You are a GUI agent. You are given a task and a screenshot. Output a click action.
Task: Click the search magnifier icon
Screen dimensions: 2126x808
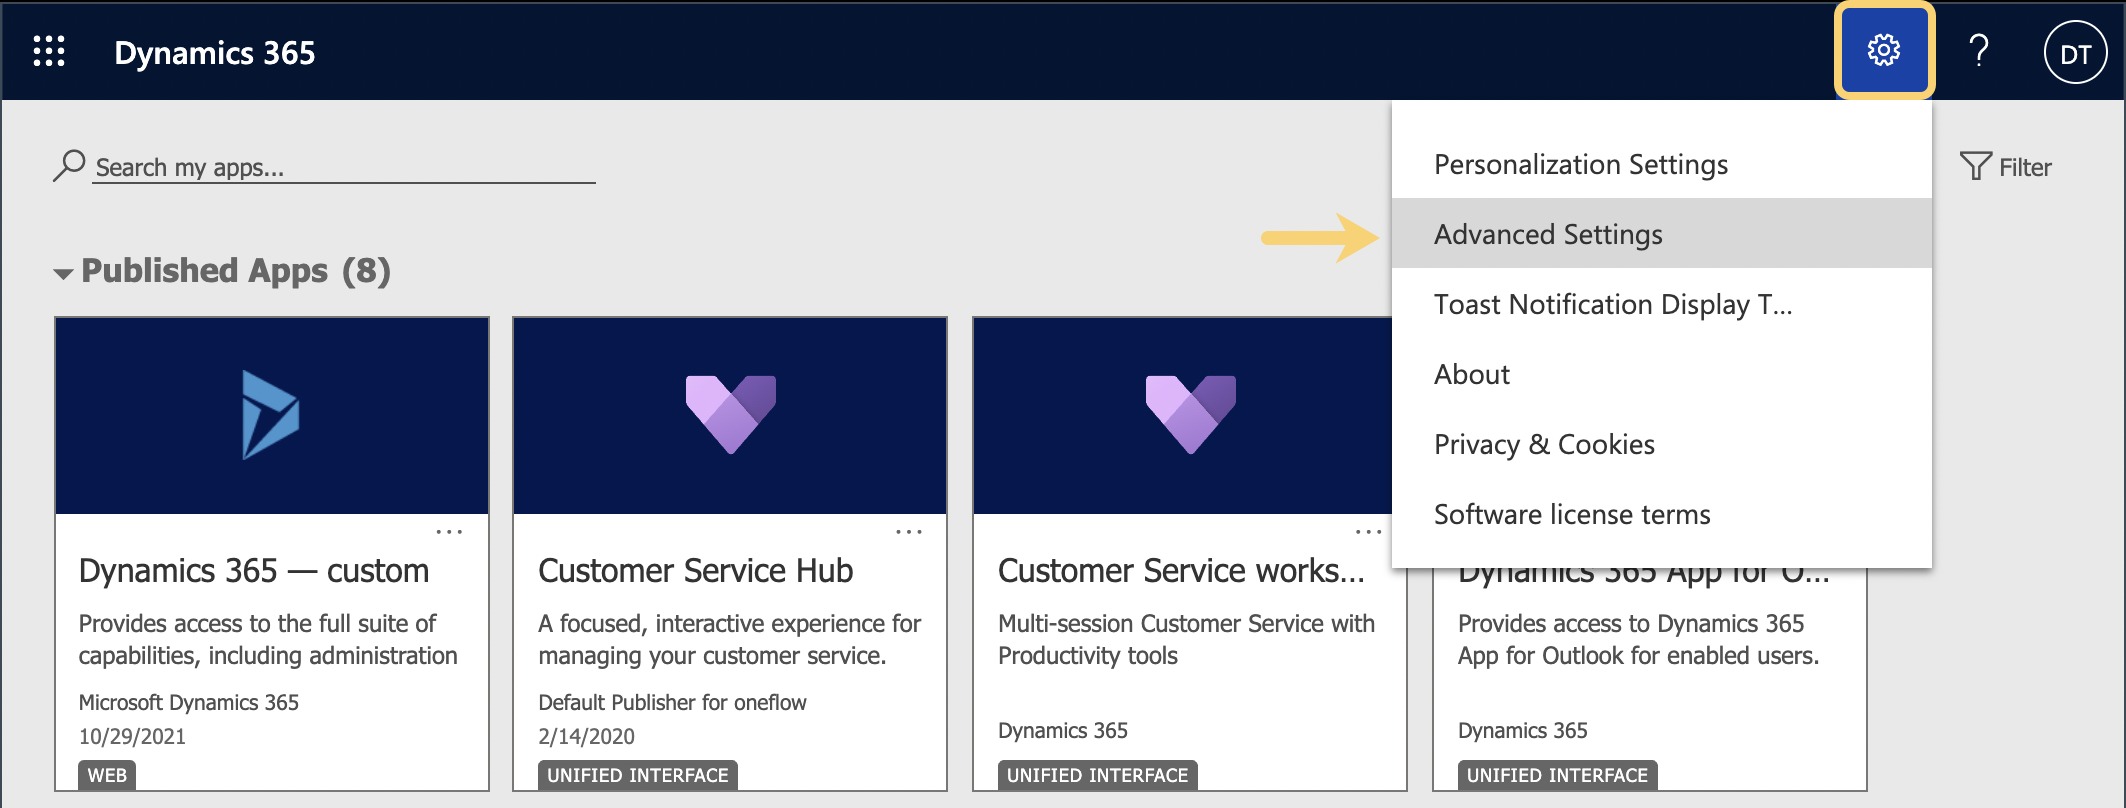[69, 165]
